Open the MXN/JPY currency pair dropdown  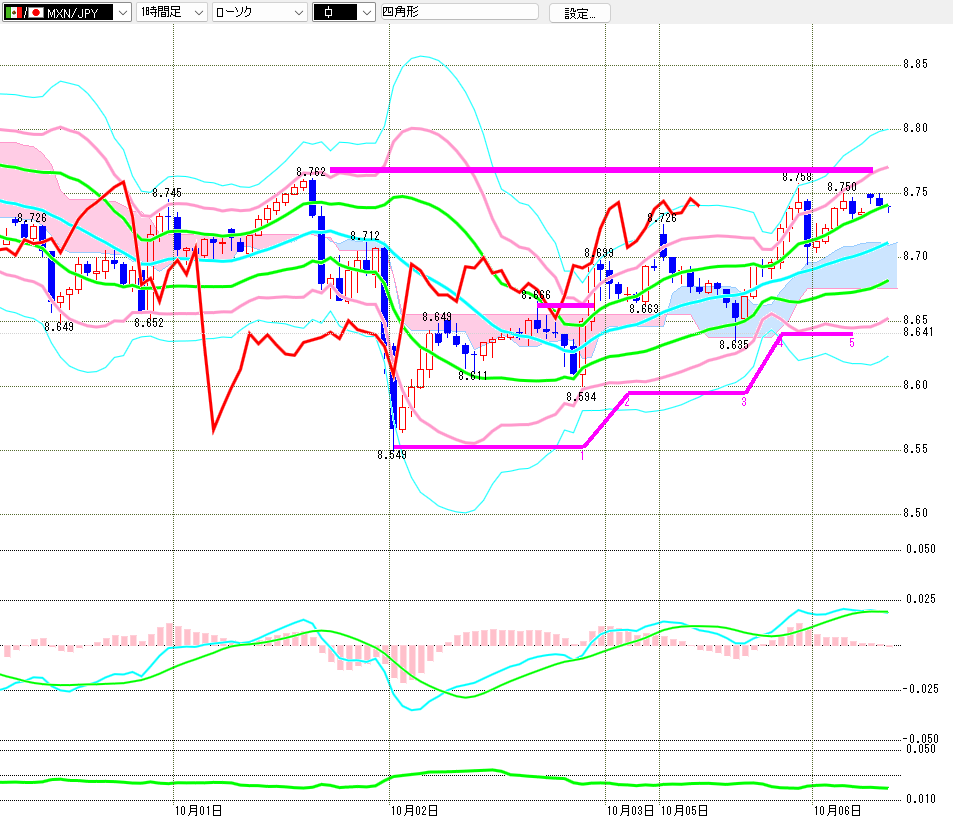pos(67,12)
